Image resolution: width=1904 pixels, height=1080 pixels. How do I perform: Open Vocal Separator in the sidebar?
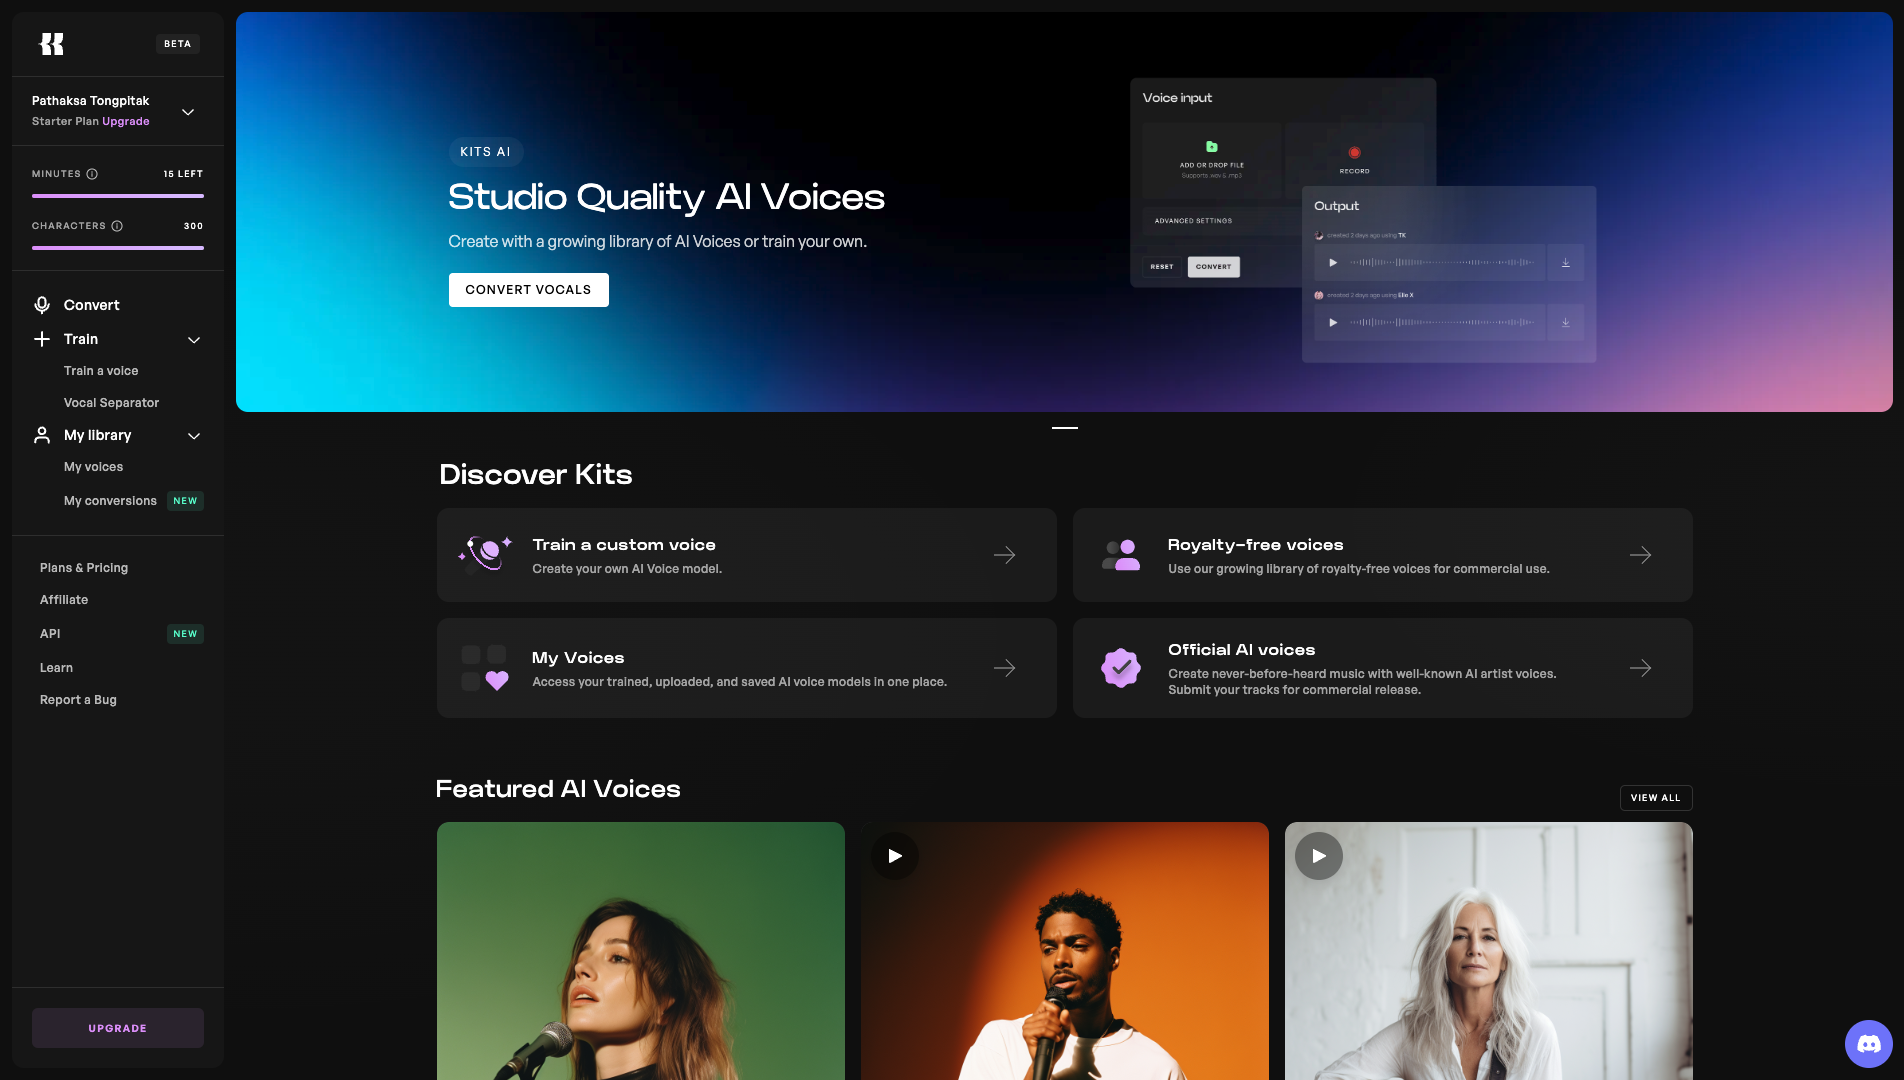click(111, 403)
